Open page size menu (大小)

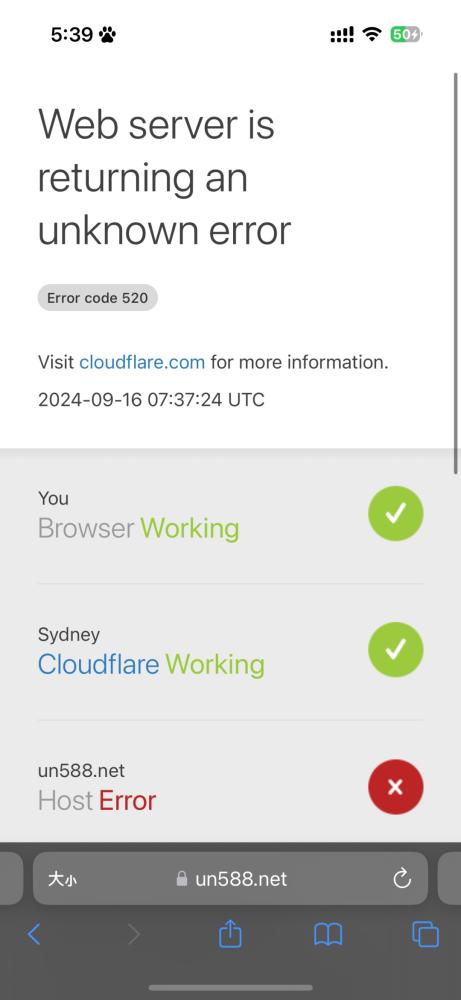[x=62, y=879]
